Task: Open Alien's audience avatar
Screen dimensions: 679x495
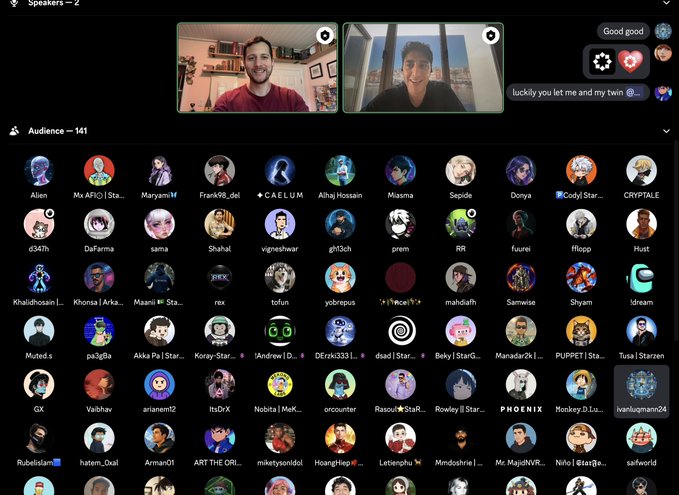Action: pos(39,171)
